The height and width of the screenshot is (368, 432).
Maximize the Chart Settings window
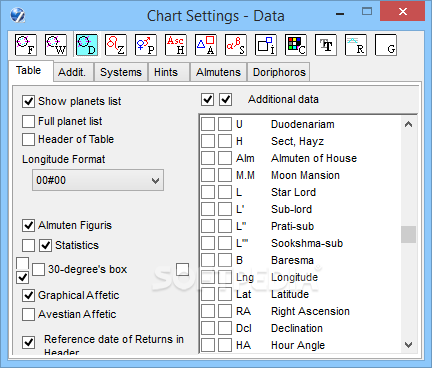[367, 12]
